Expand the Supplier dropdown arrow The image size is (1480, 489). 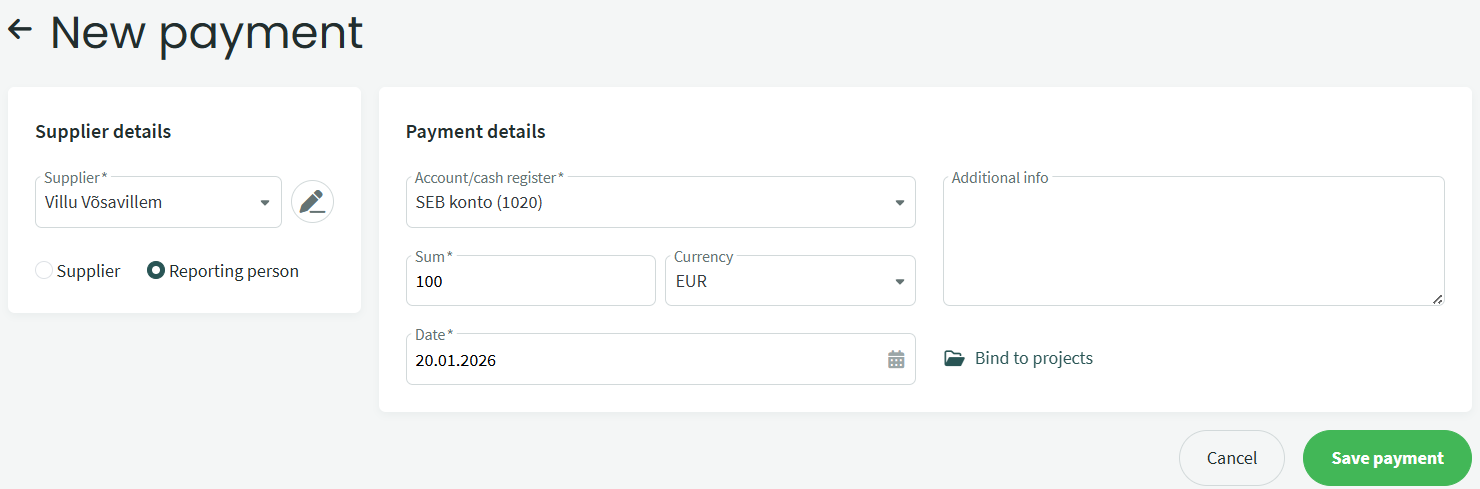[265, 203]
